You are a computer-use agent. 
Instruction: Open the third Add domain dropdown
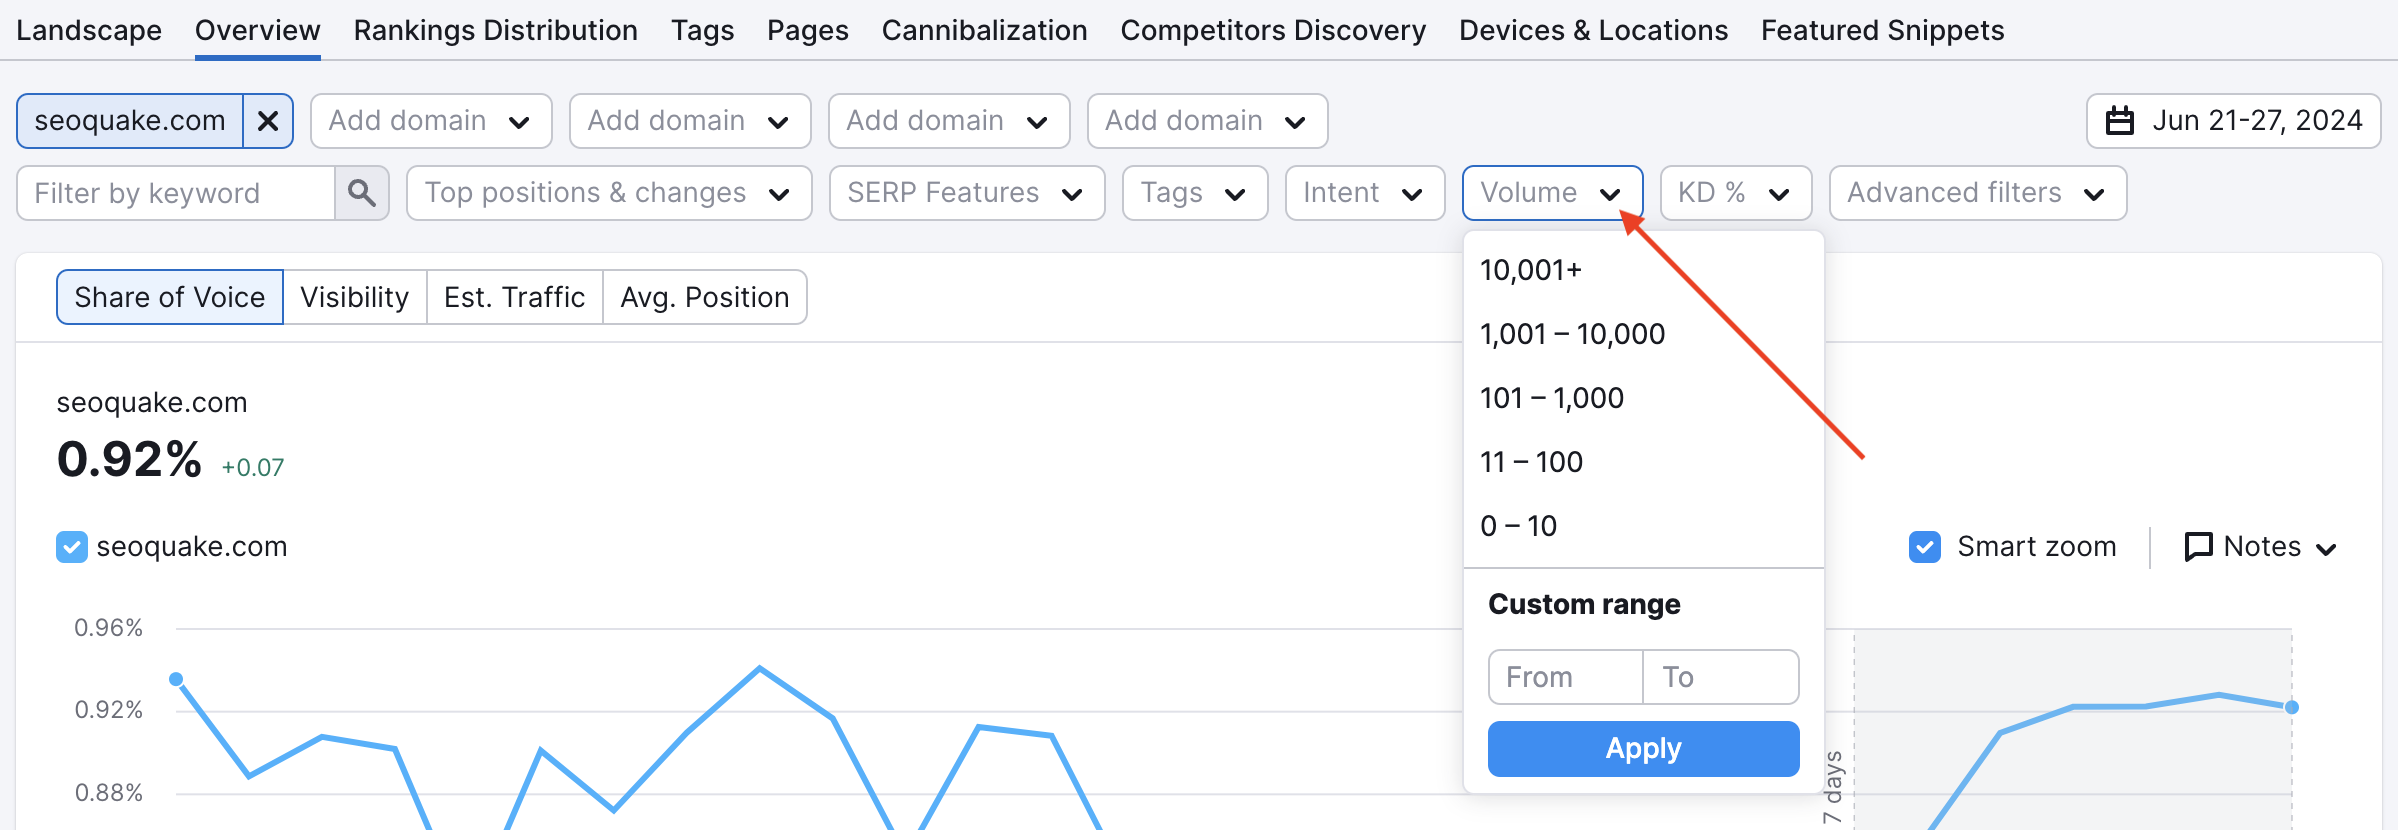[949, 121]
